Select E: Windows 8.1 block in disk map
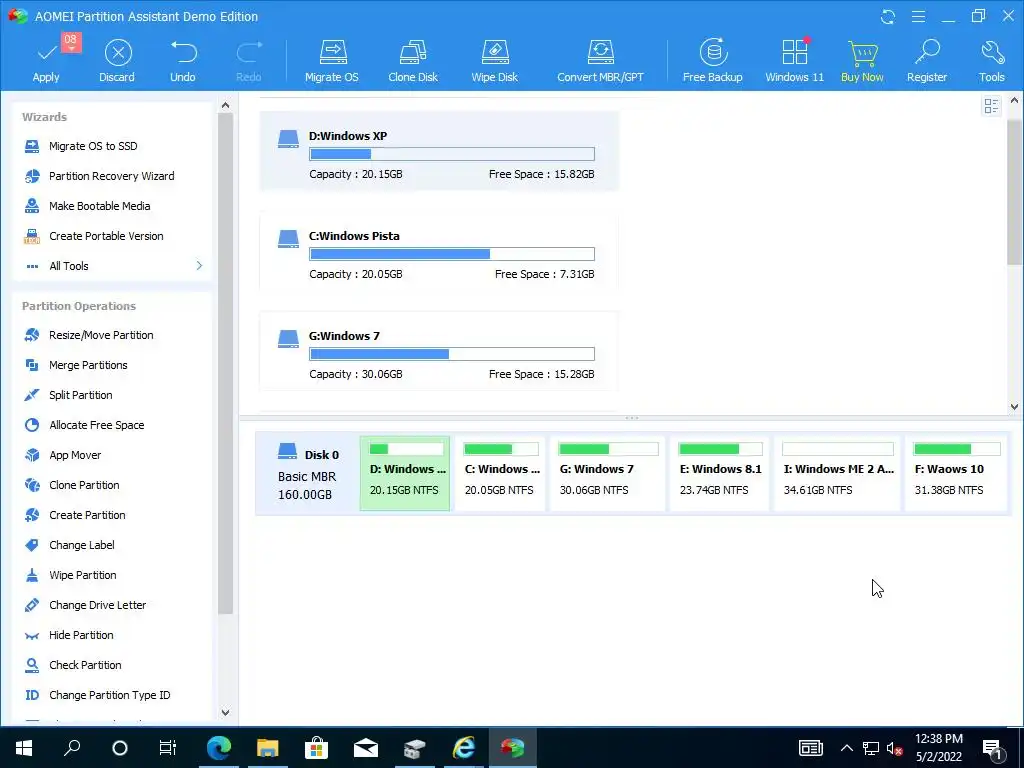 [x=720, y=473]
